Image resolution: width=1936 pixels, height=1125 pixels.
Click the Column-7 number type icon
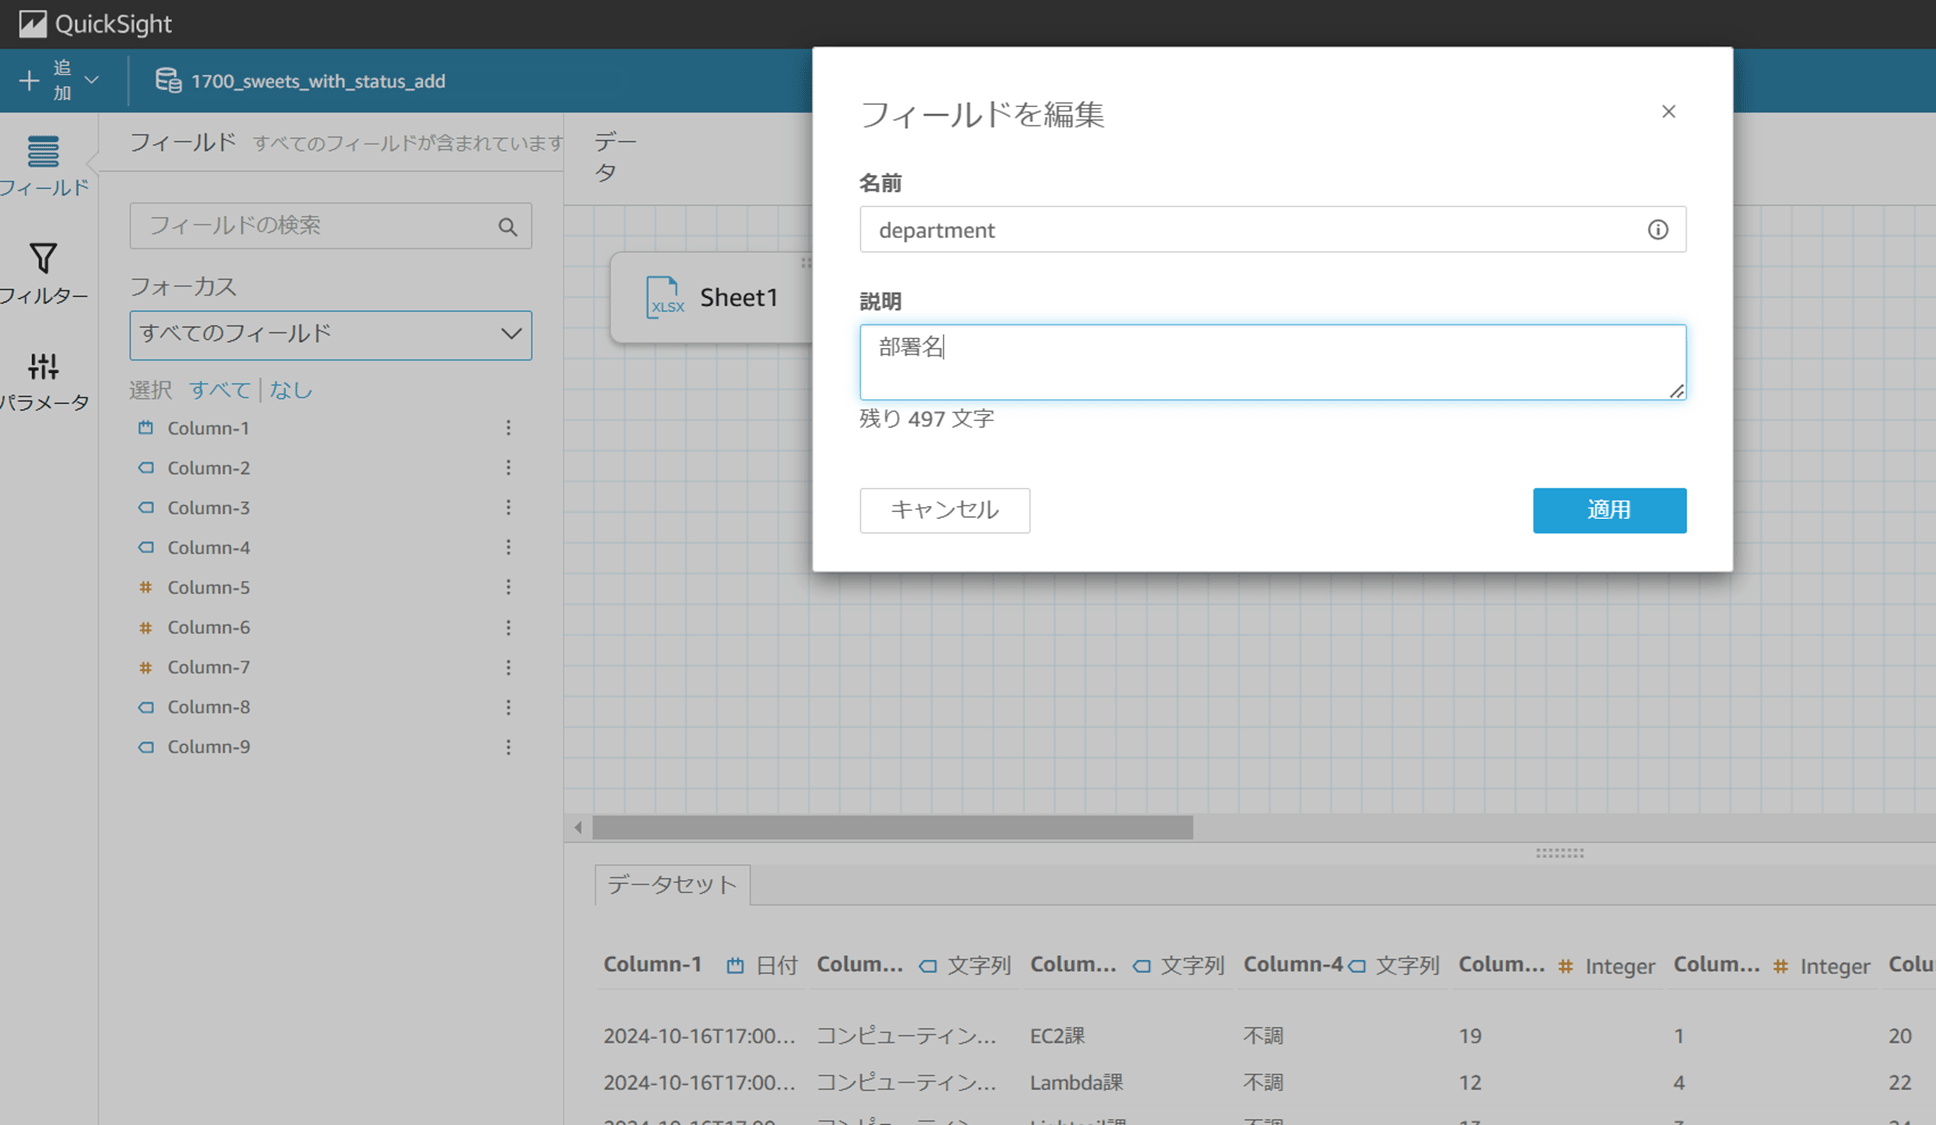146,667
